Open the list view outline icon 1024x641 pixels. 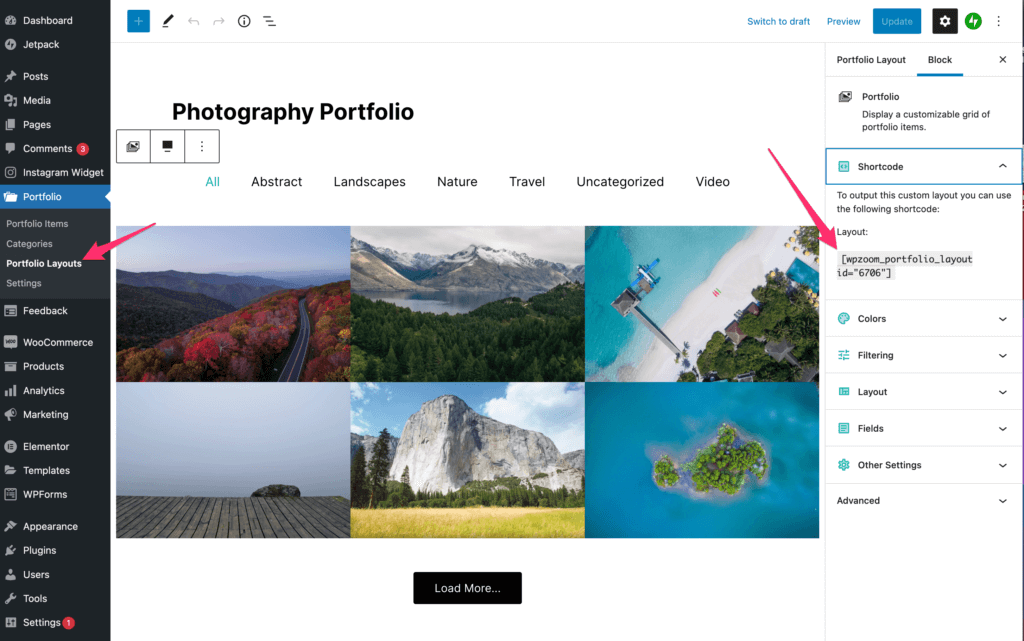[x=269, y=22]
